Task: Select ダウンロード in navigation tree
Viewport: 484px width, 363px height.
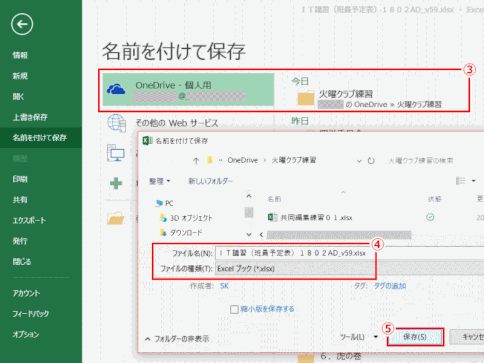Action: click(181, 232)
